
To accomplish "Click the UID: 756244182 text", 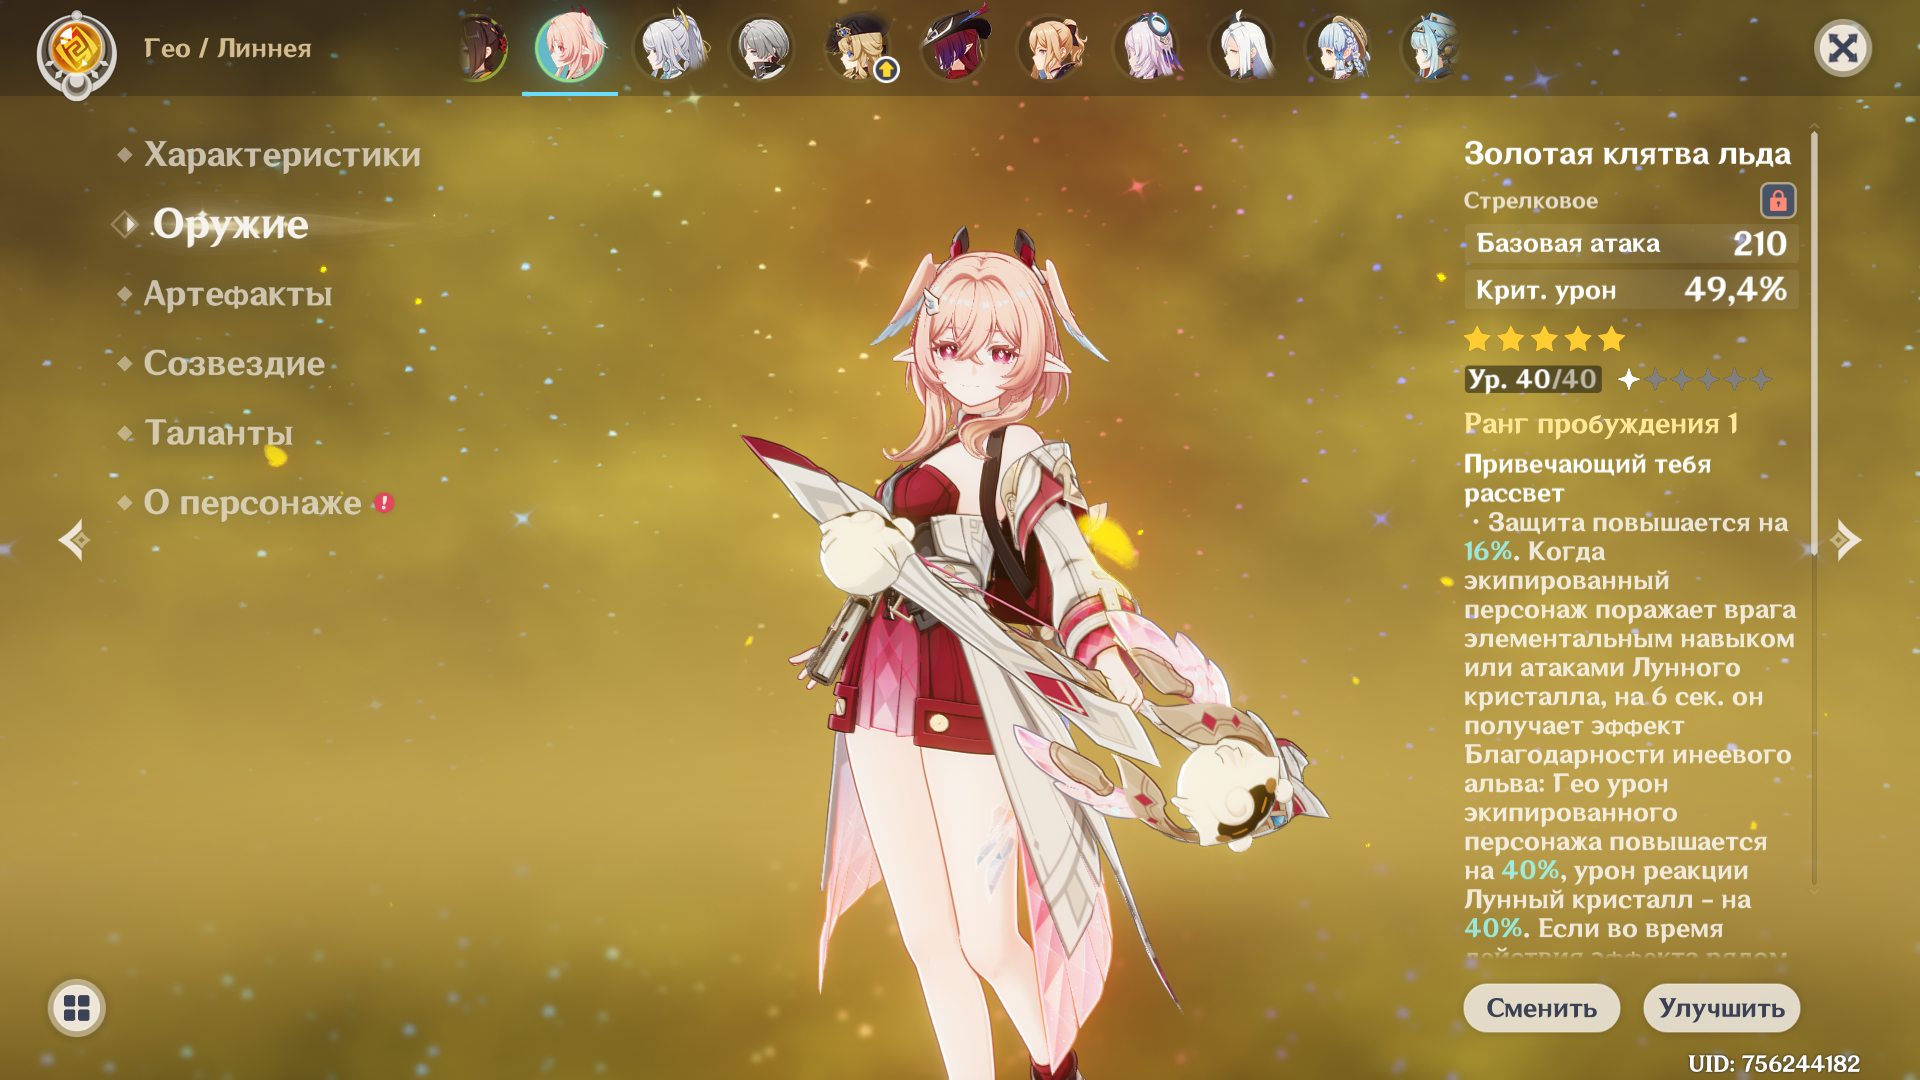I will click(x=1774, y=1064).
